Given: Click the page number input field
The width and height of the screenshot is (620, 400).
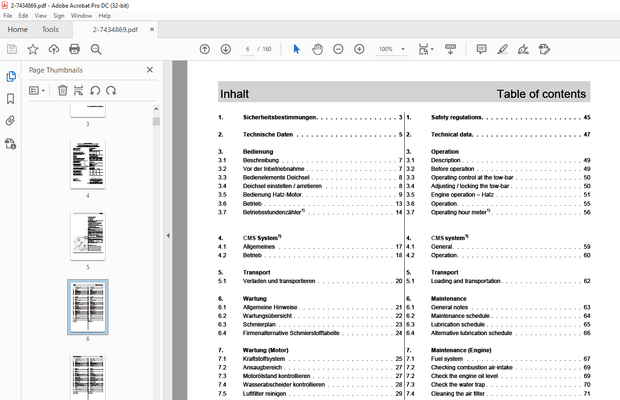Looking at the screenshot, I should click(248, 49).
